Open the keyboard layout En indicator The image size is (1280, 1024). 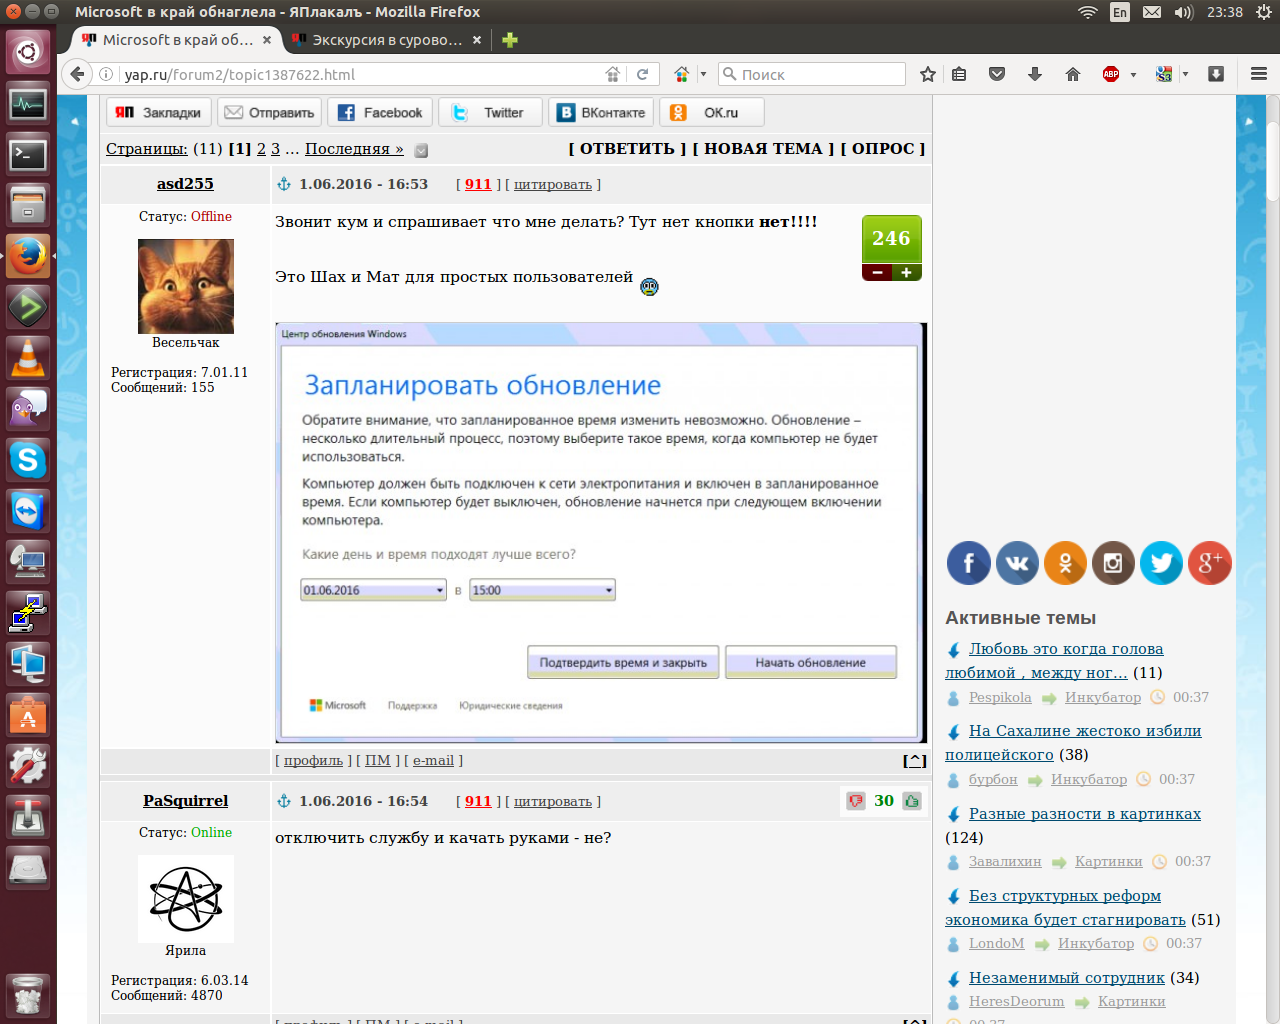[x=1120, y=12]
